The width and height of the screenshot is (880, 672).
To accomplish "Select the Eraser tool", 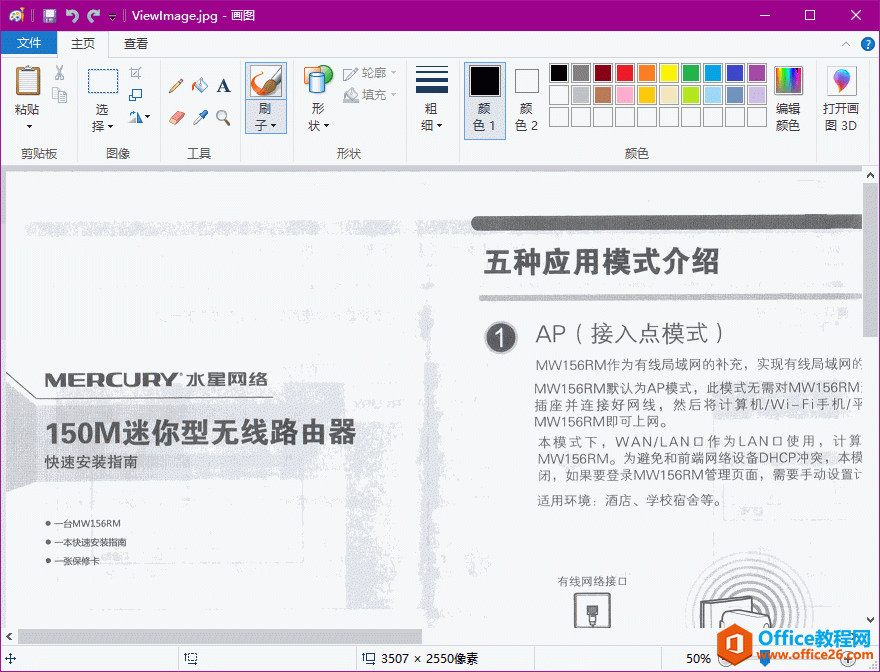I will [x=176, y=118].
